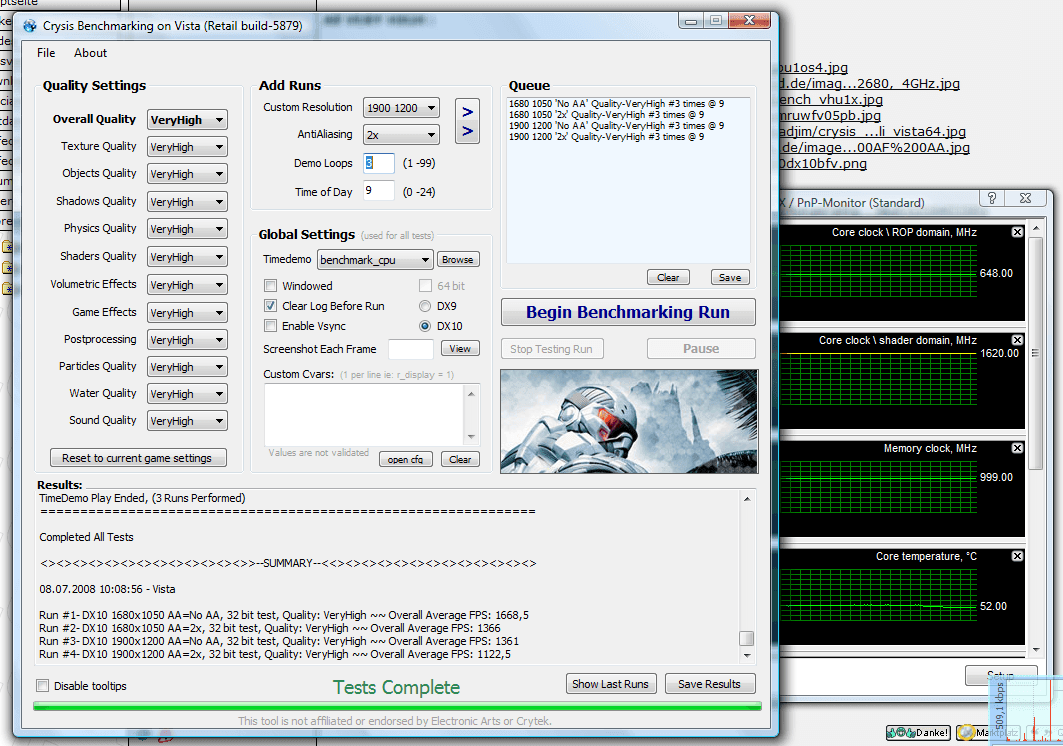Click Begin Benchmarking Run button
Viewport: 1063px width, 746px height.
tap(628, 312)
